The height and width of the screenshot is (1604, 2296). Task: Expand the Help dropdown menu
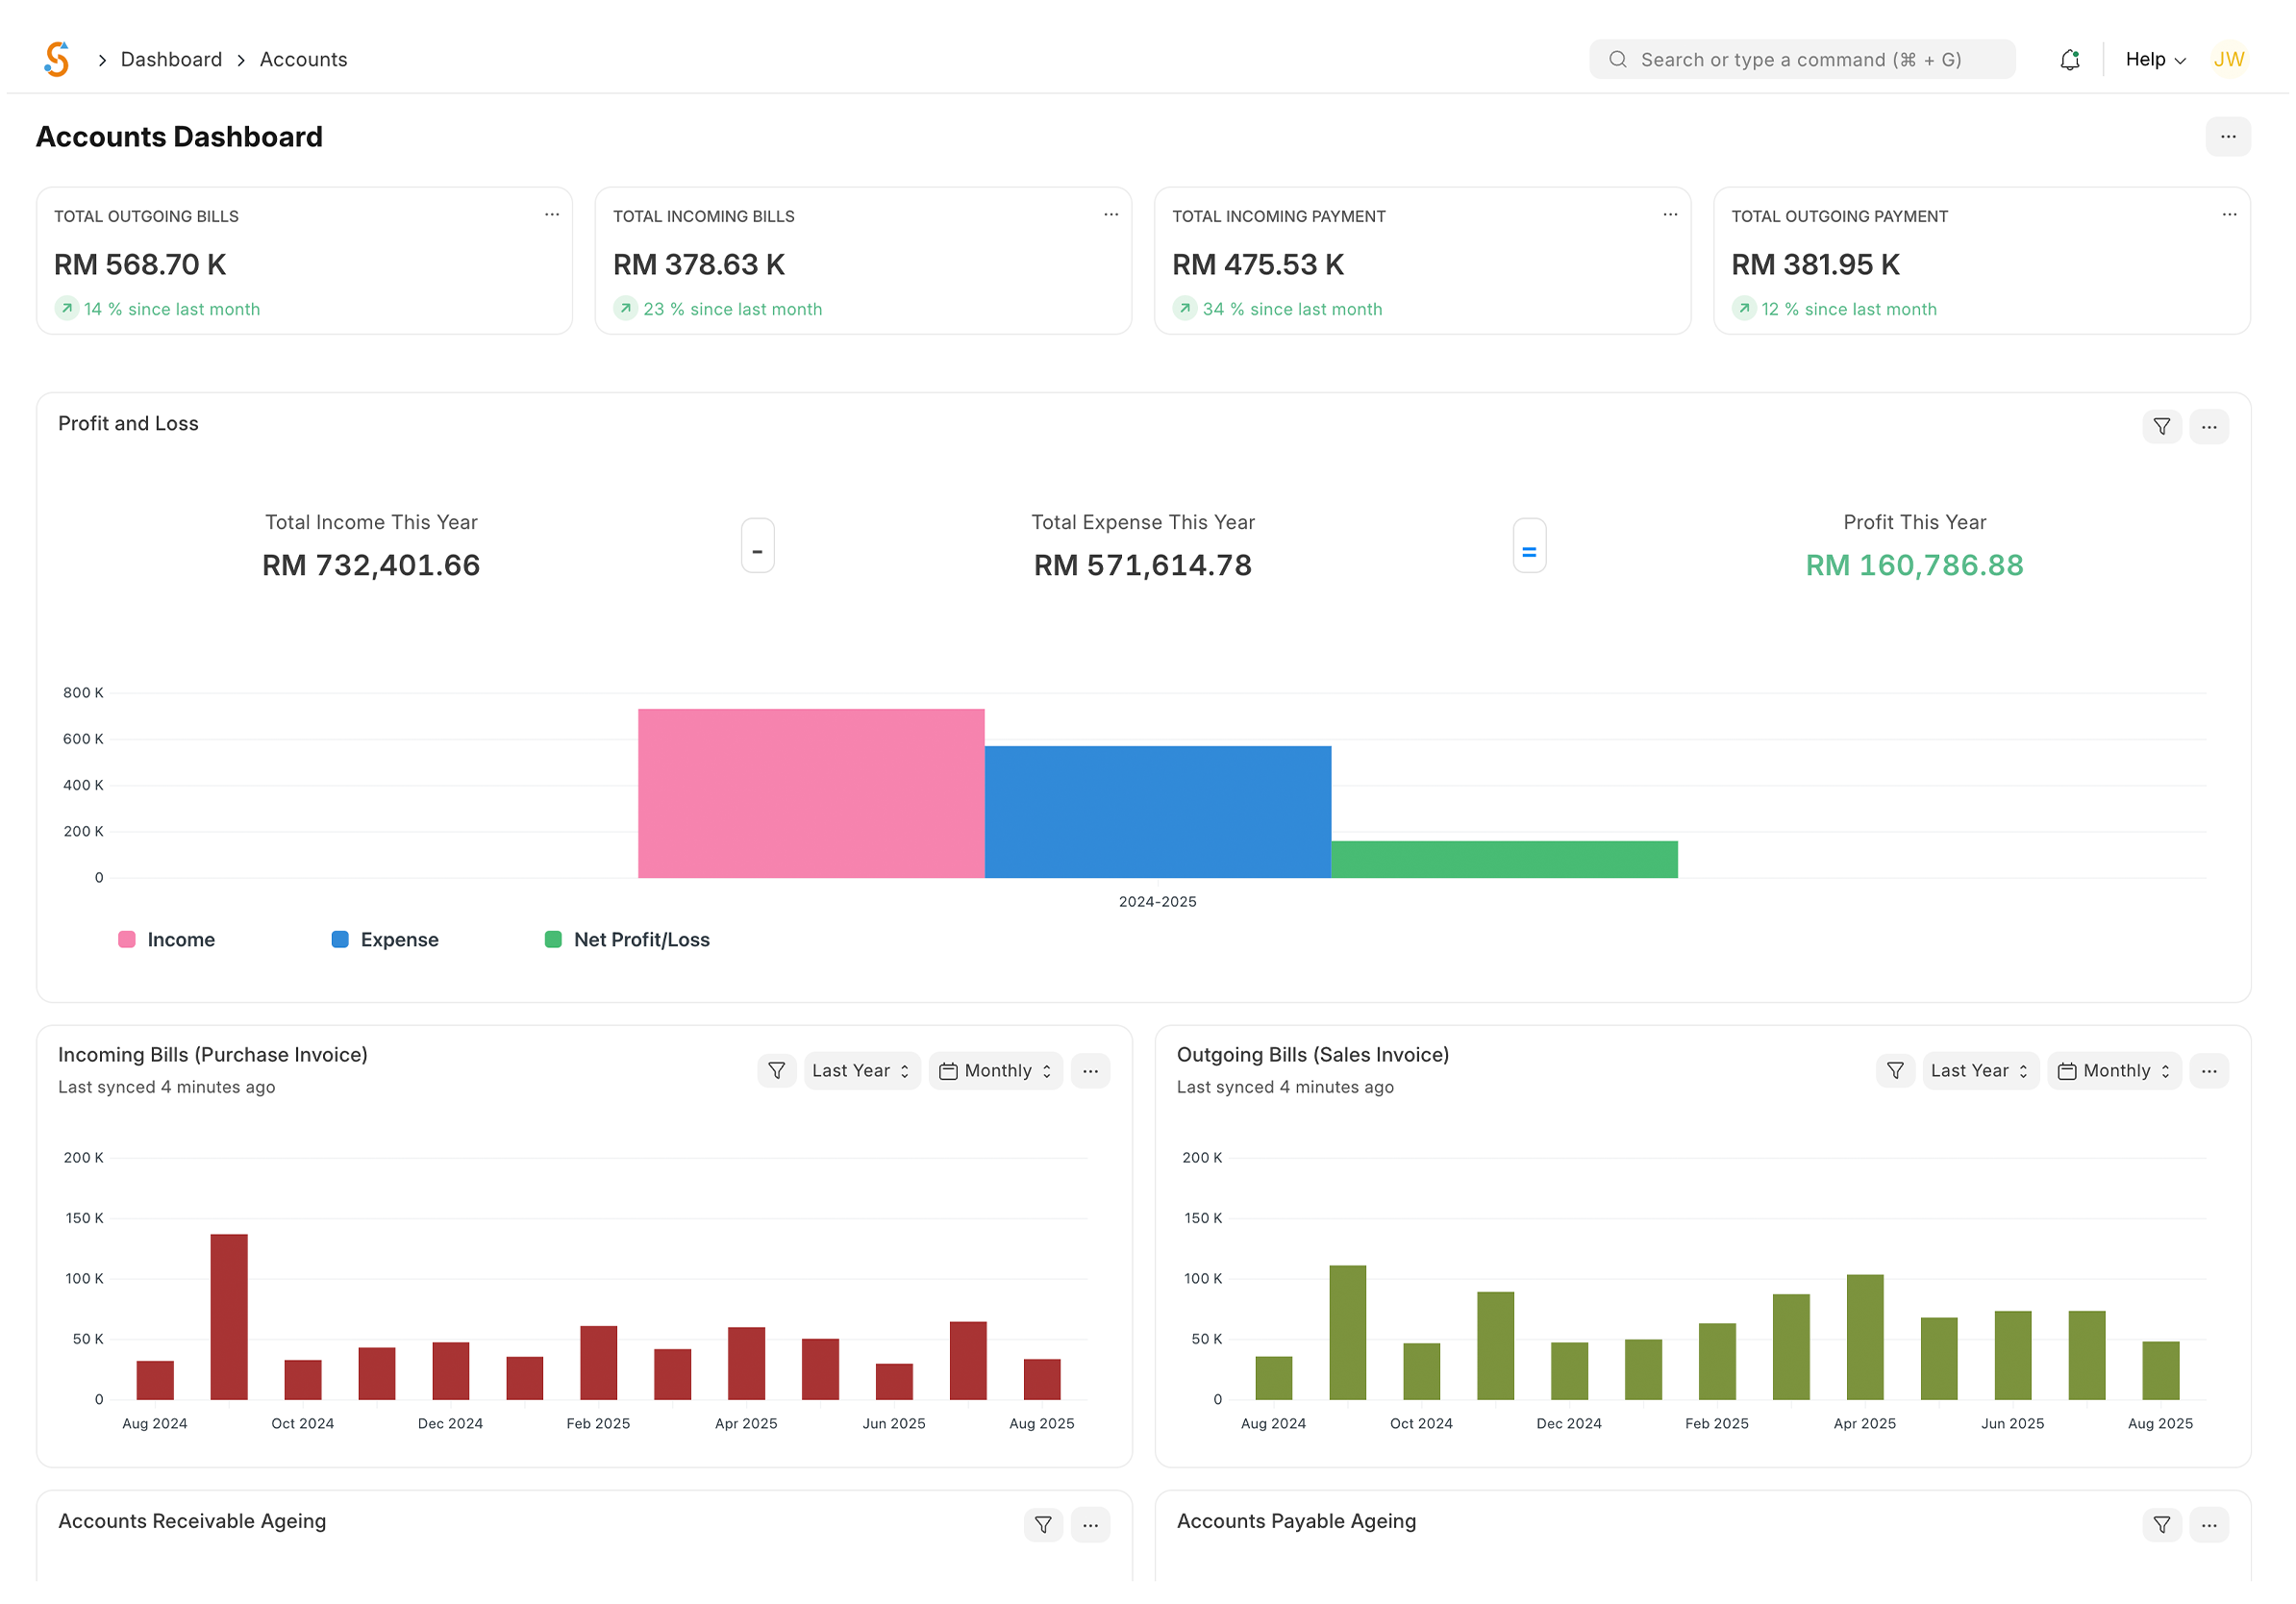pos(2155,60)
